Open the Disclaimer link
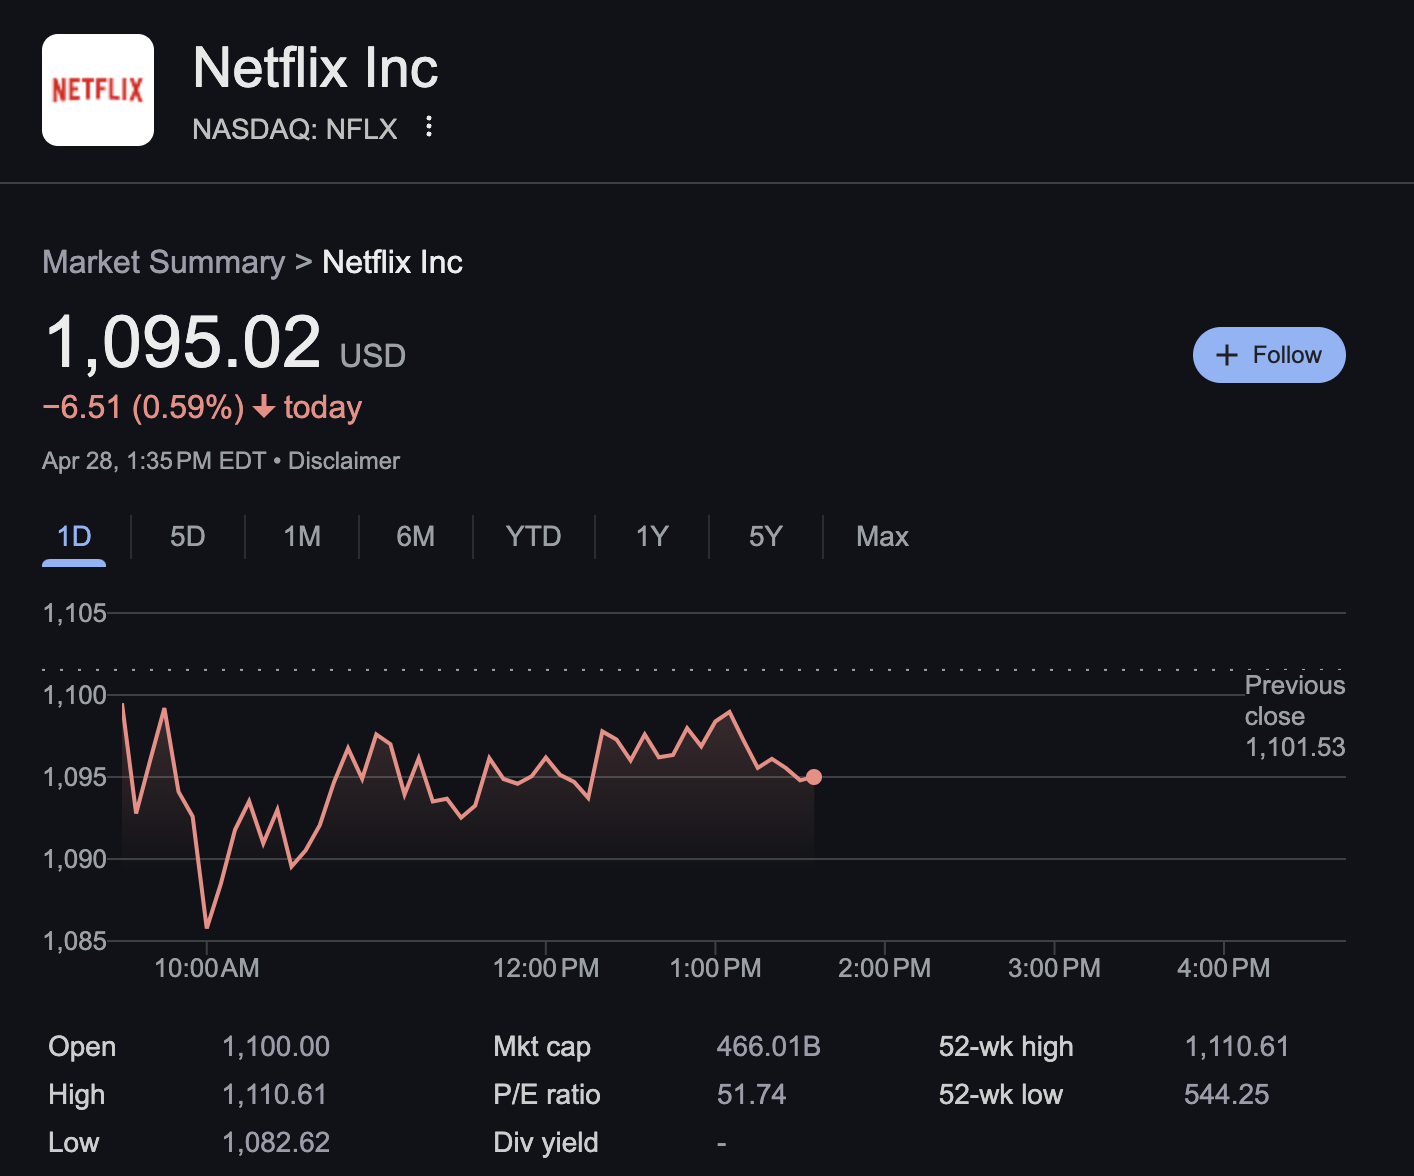The height and width of the screenshot is (1176, 1414). [344, 461]
